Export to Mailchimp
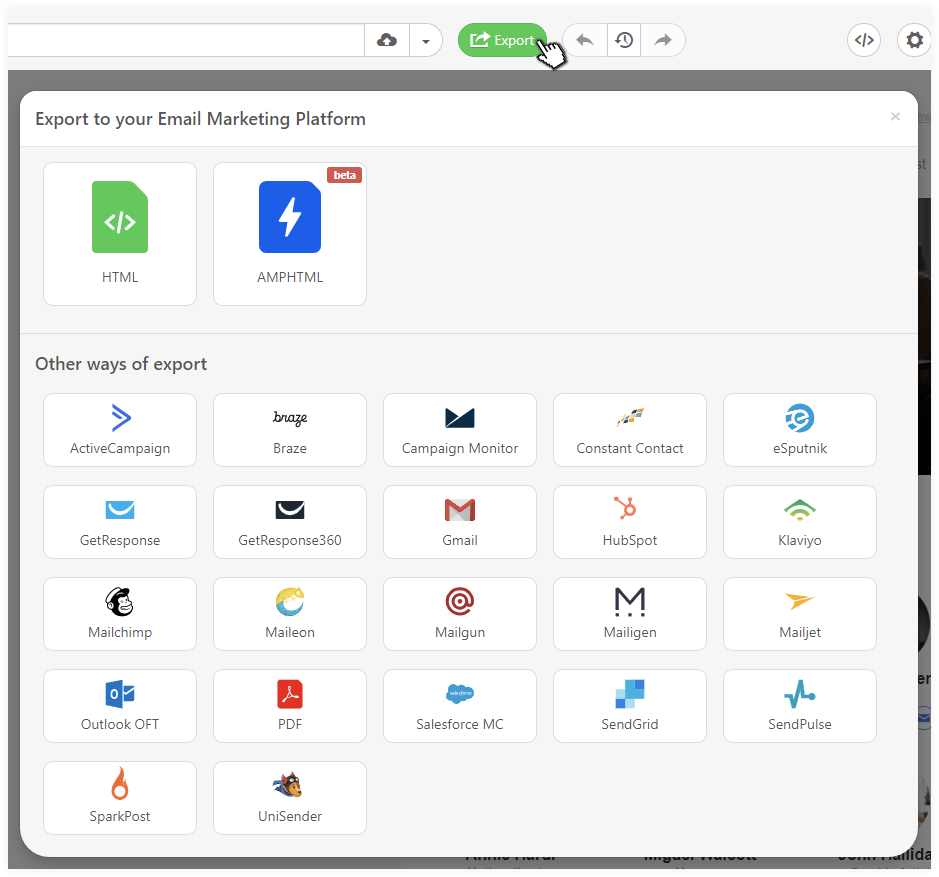Image resolution: width=939 pixels, height=877 pixels. 120,614
